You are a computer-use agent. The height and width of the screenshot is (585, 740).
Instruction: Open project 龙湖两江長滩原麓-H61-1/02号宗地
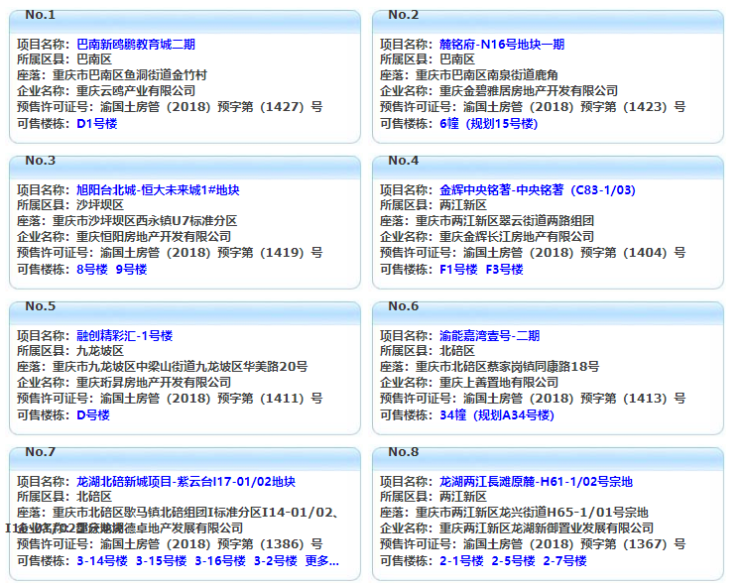click(x=536, y=482)
